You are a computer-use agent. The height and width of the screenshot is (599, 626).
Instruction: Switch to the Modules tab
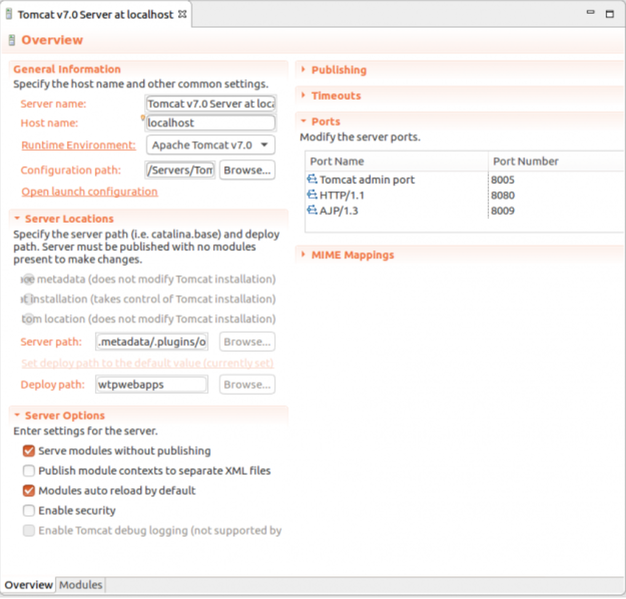point(81,585)
